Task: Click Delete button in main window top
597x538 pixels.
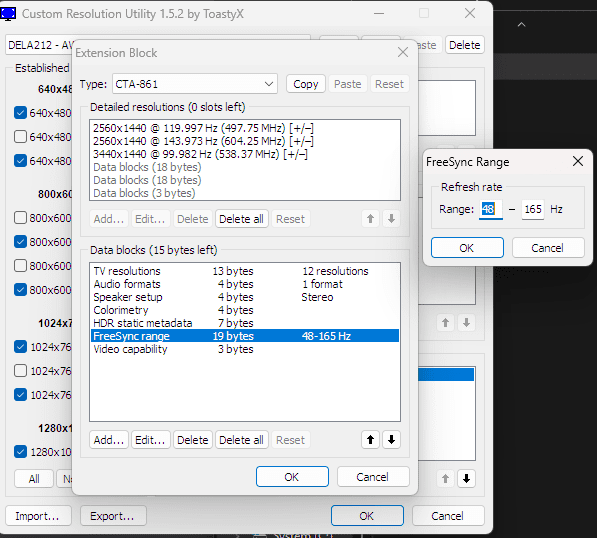Action: coord(465,45)
